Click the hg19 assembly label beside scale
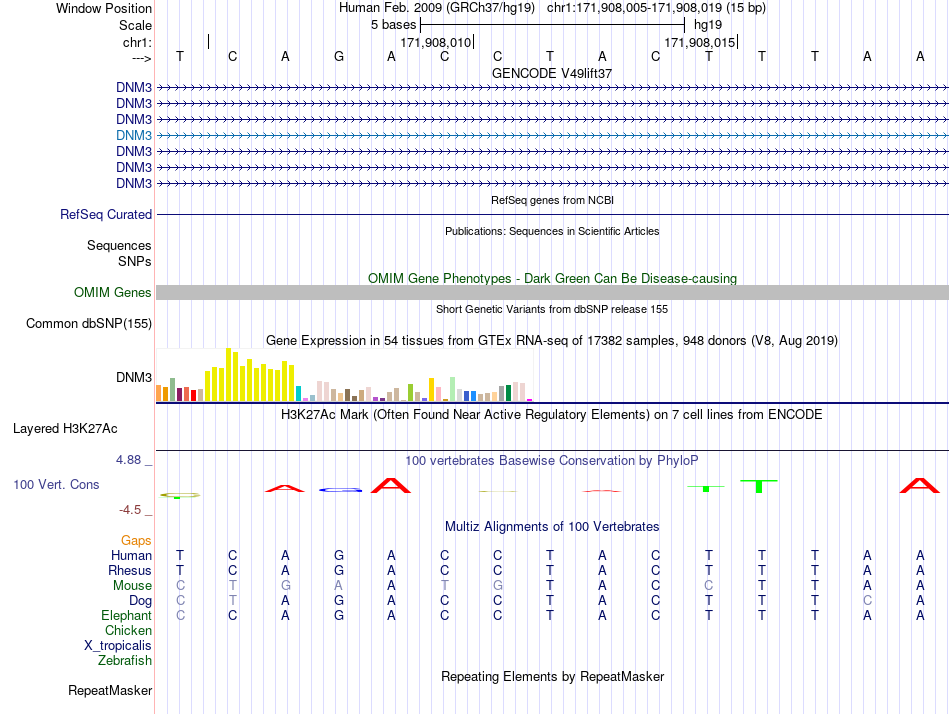The height and width of the screenshot is (714, 950). pyautogui.click(x=708, y=25)
